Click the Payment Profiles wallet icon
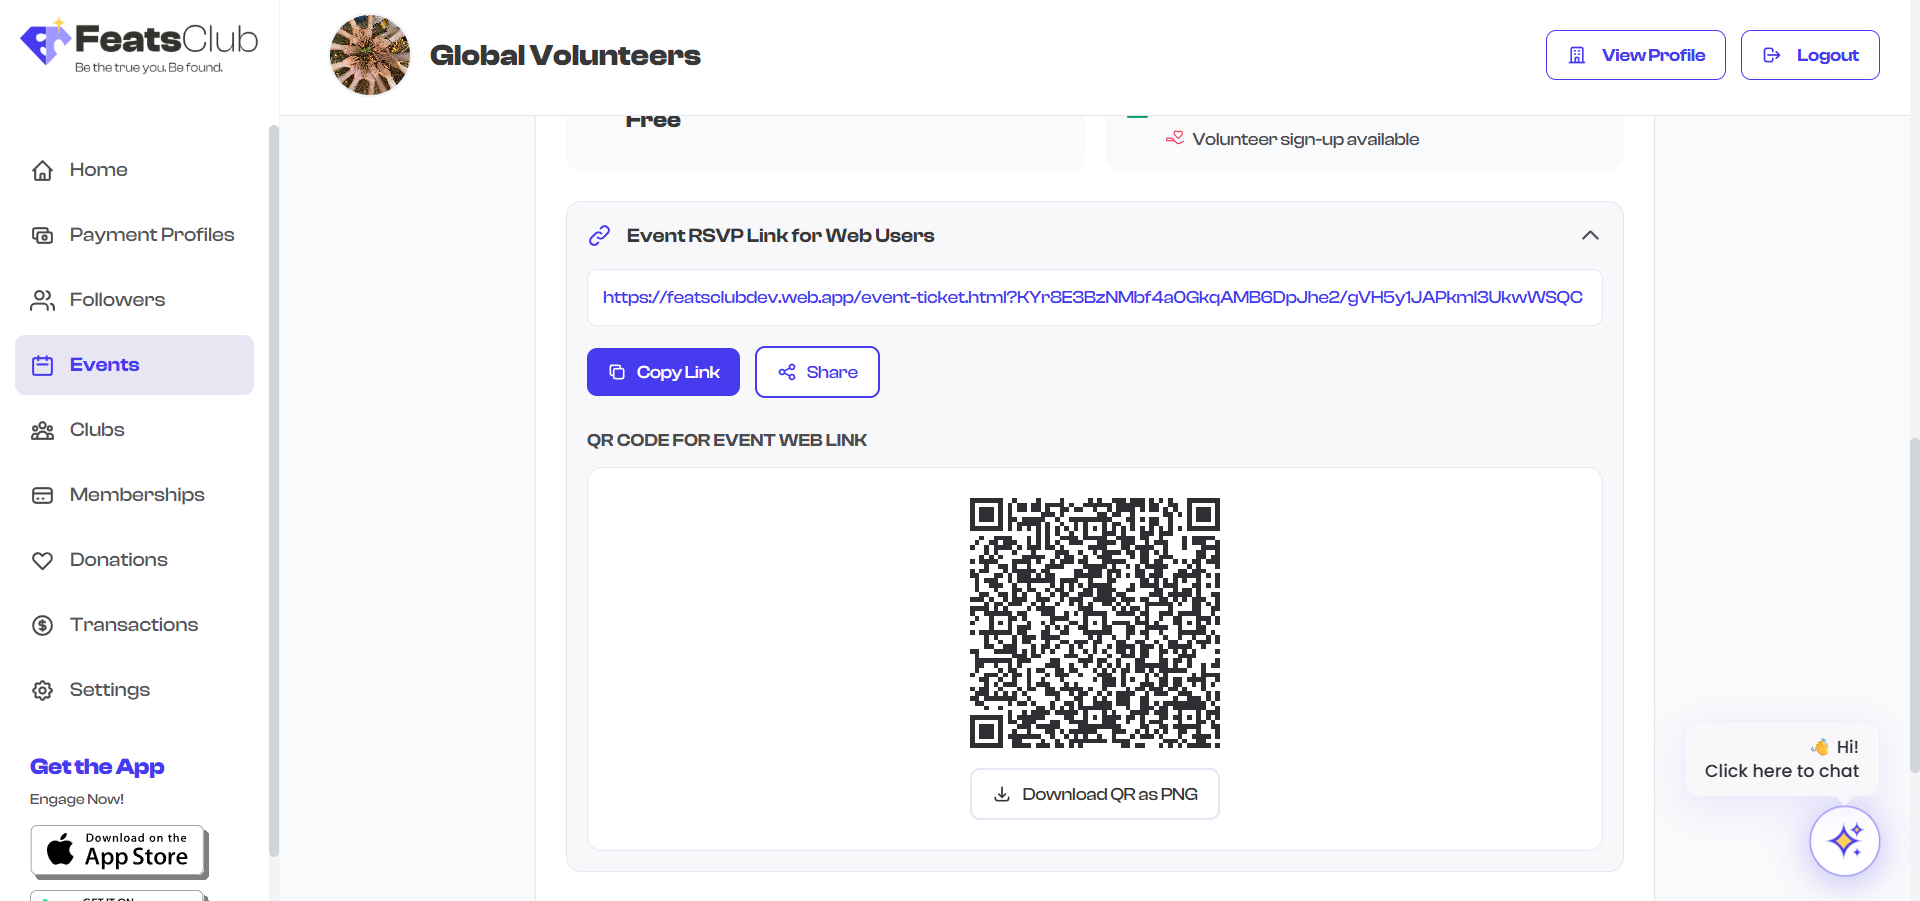The height and width of the screenshot is (901, 1920). (42, 236)
